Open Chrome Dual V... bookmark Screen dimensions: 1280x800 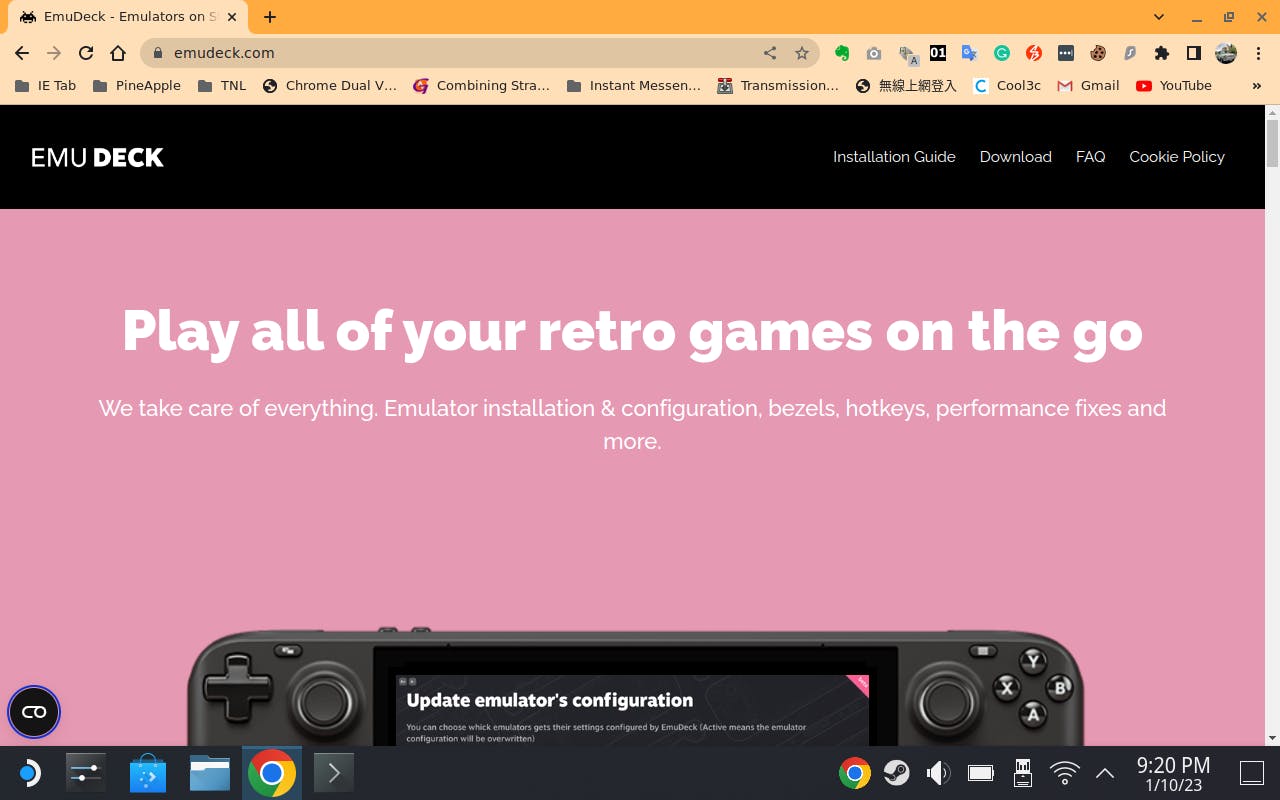coord(330,86)
